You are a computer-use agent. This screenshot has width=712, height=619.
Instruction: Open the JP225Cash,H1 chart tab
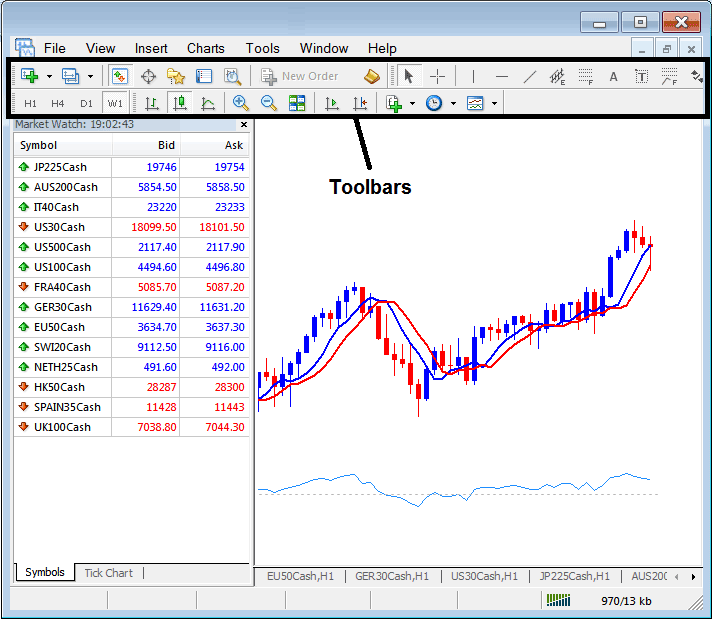tap(574, 576)
